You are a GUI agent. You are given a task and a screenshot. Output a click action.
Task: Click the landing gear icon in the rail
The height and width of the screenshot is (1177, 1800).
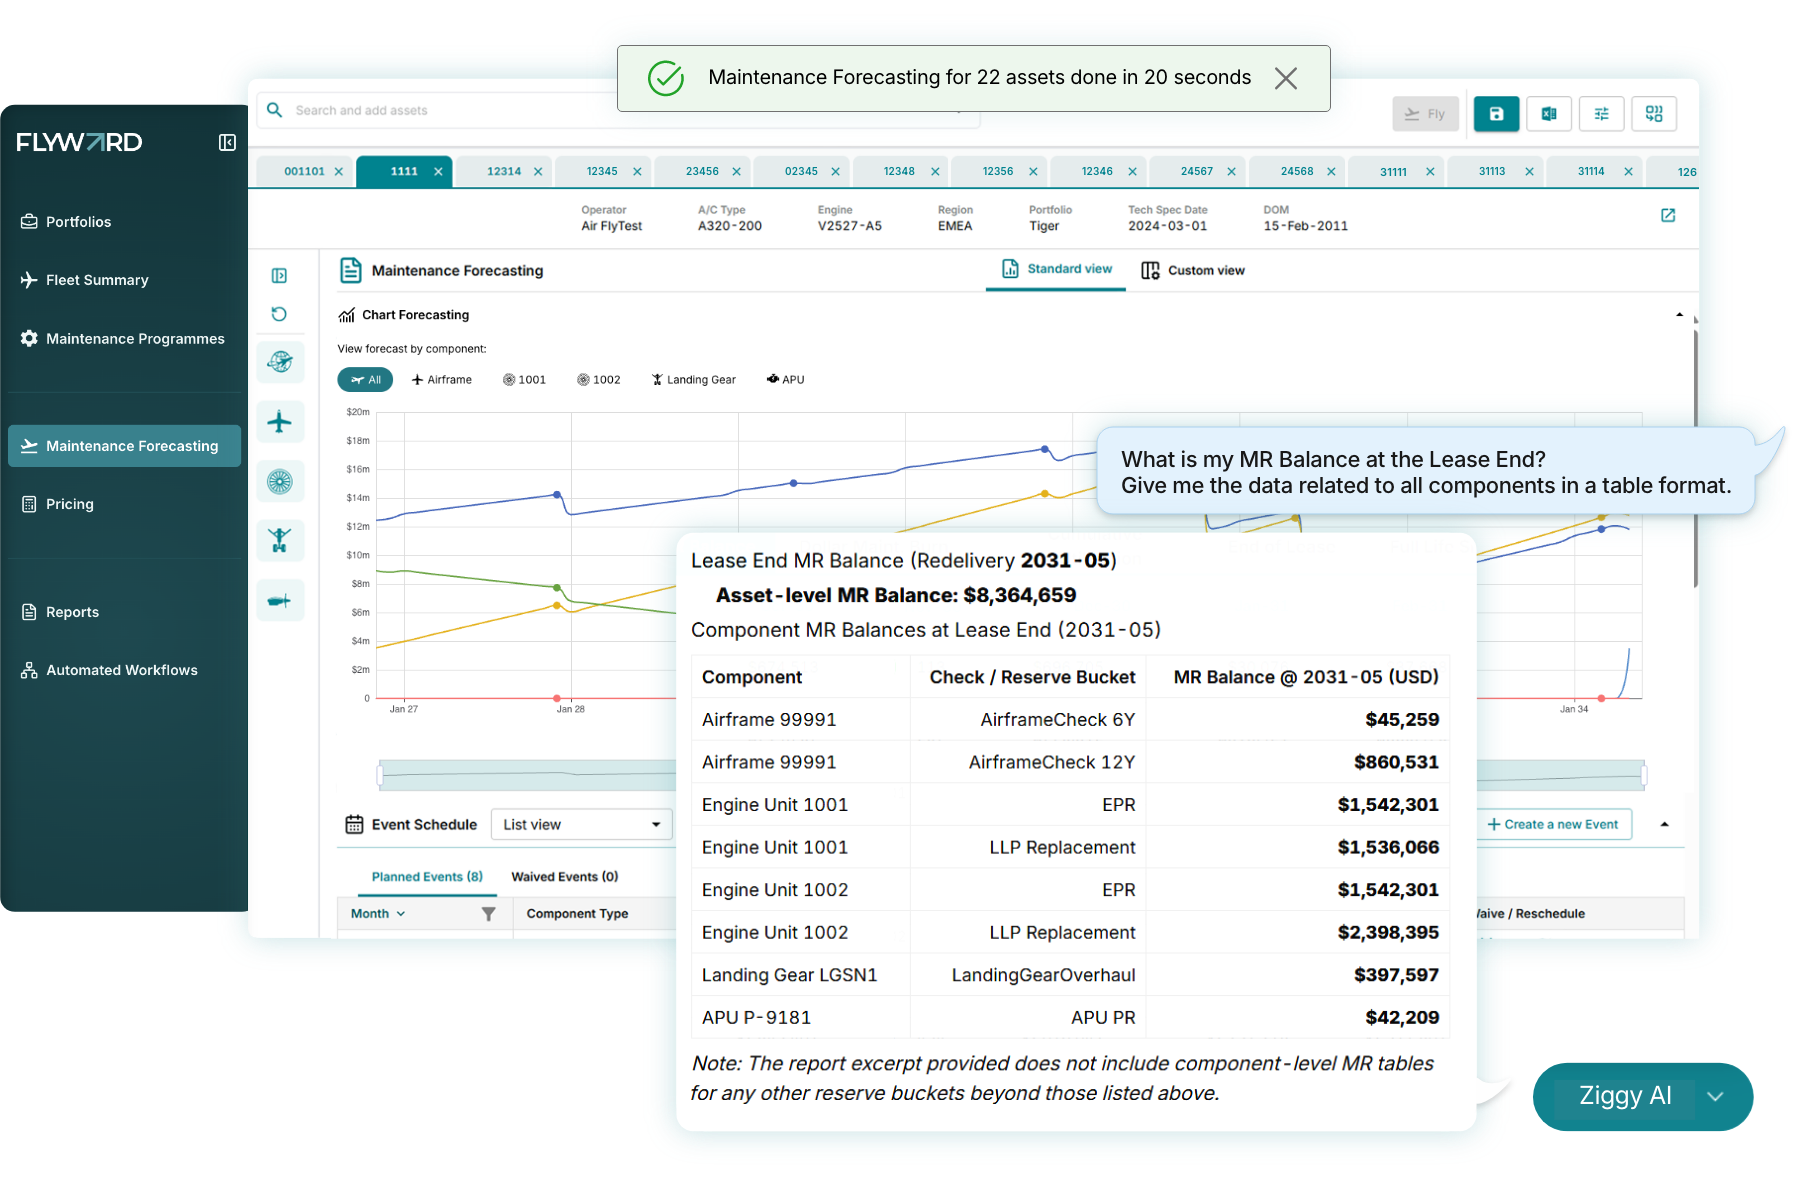coord(280,541)
